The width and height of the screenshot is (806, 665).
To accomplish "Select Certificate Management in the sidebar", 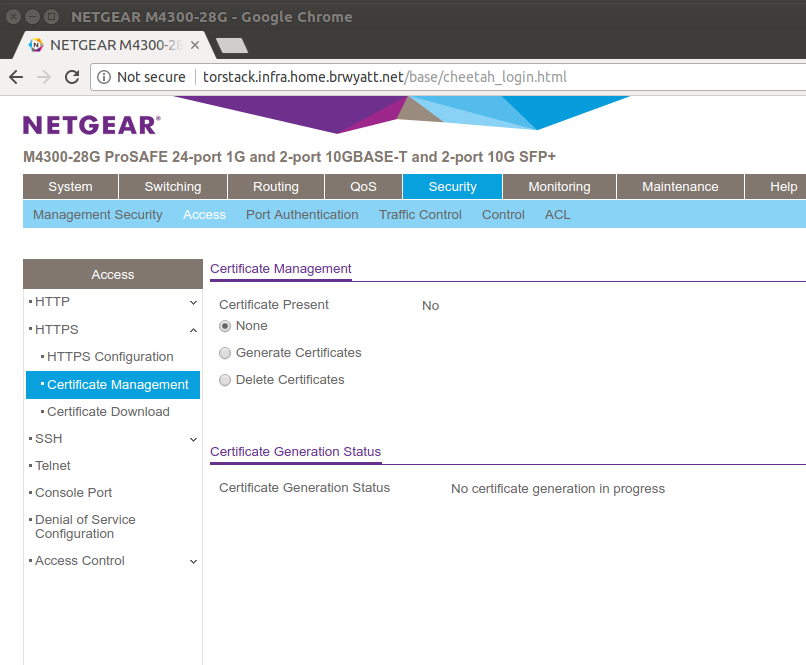I will [x=113, y=385].
